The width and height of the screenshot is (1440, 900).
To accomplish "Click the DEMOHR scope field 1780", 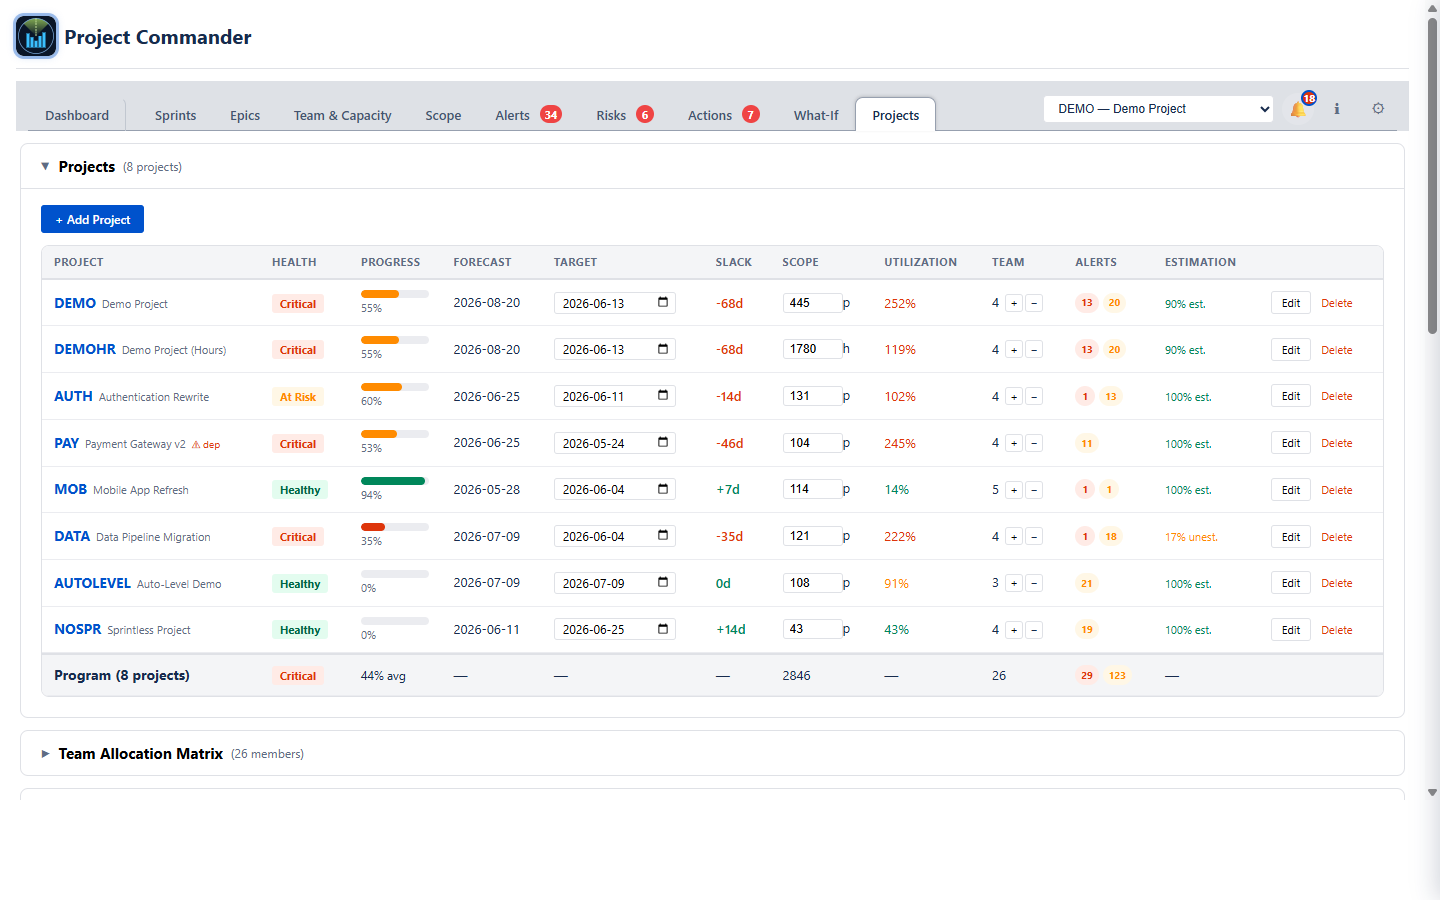I will (x=812, y=349).
